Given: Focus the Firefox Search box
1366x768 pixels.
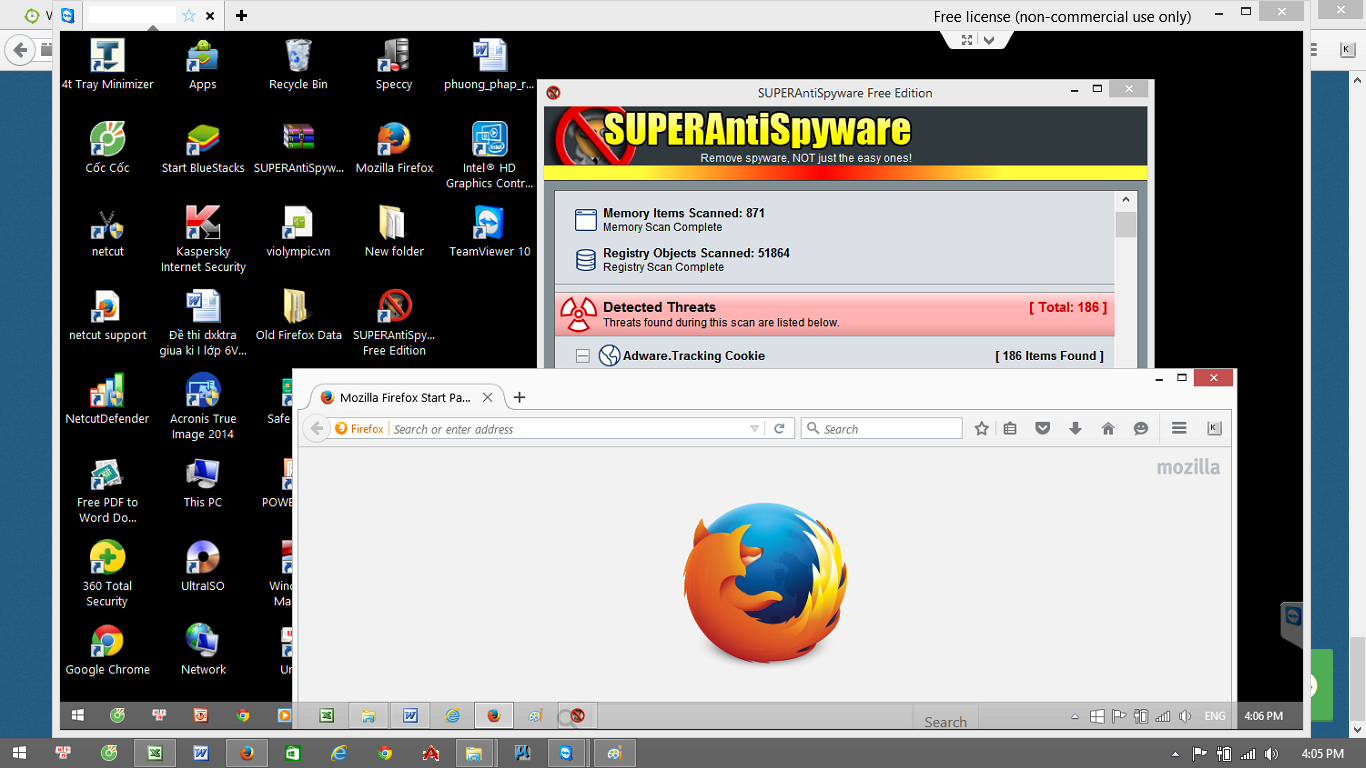Looking at the screenshot, I should point(882,428).
